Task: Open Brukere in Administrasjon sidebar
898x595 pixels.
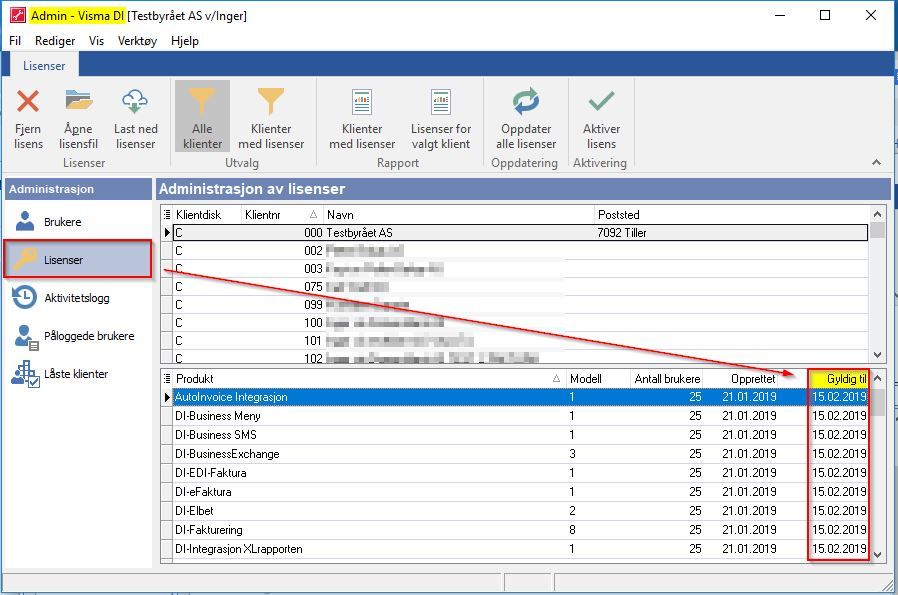Action: click(x=78, y=222)
